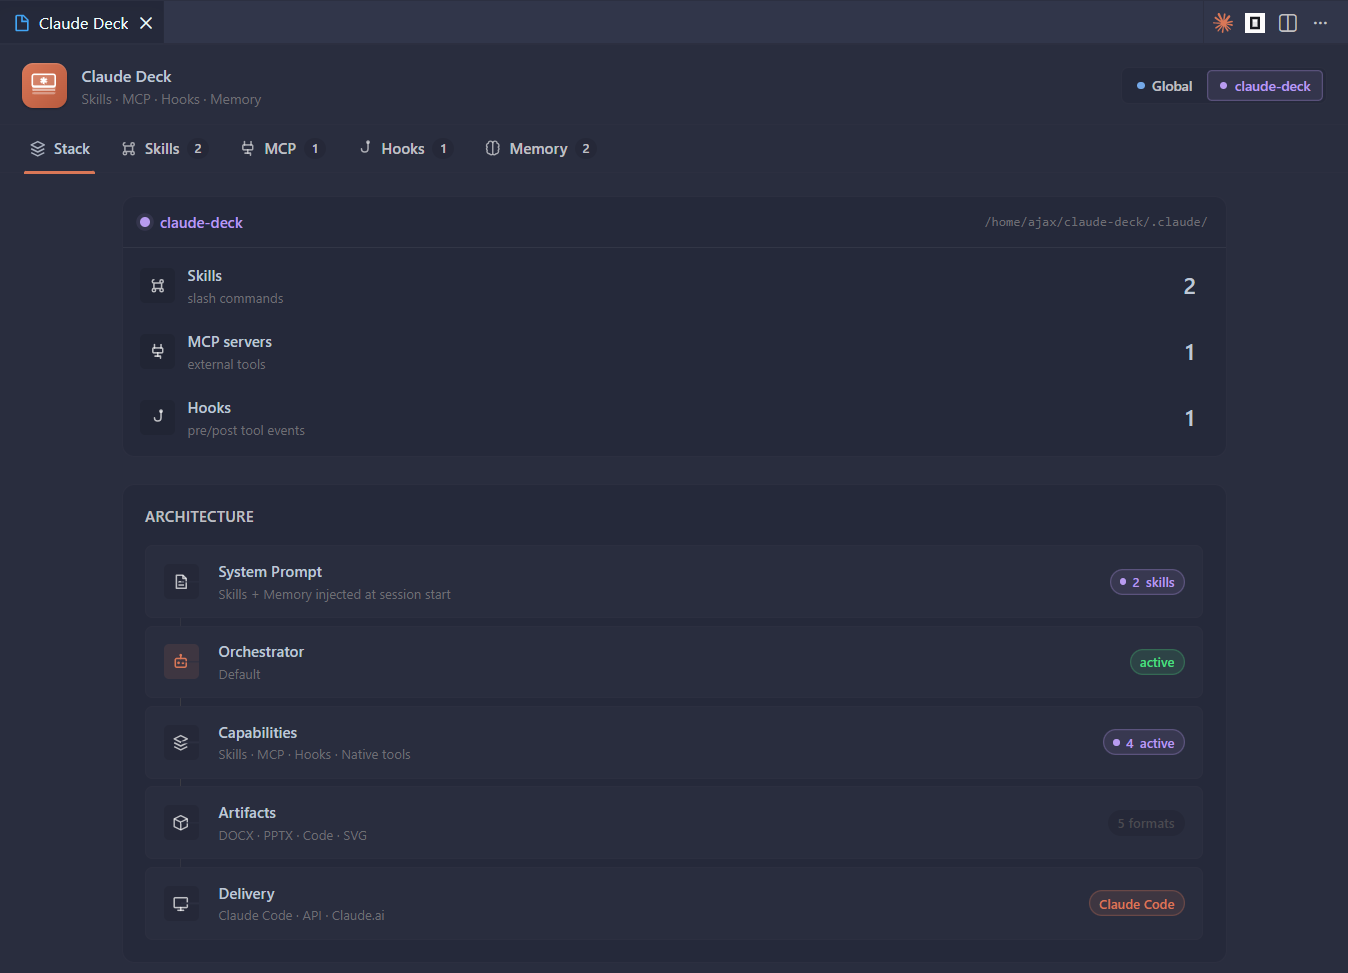Viewport: 1348px width, 973px height.
Task: Click the purple dot beside claude-deck header
Action: coord(145,222)
